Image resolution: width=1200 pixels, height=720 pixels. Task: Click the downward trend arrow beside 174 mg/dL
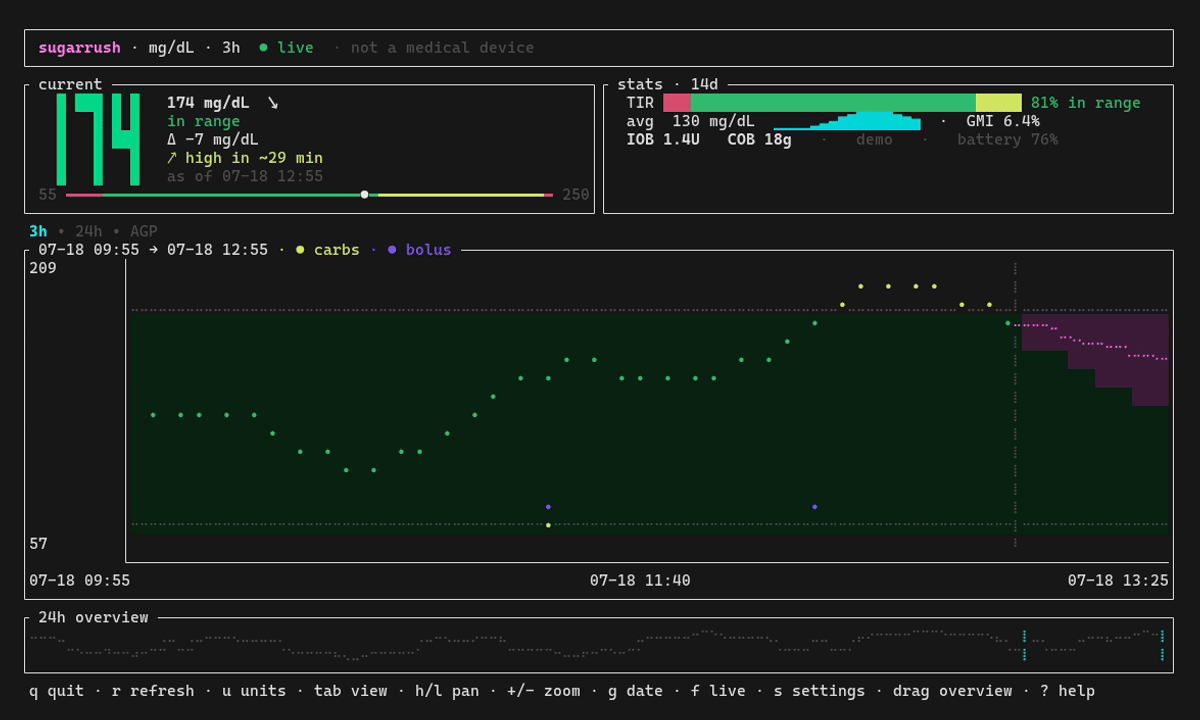pyautogui.click(x=273, y=103)
